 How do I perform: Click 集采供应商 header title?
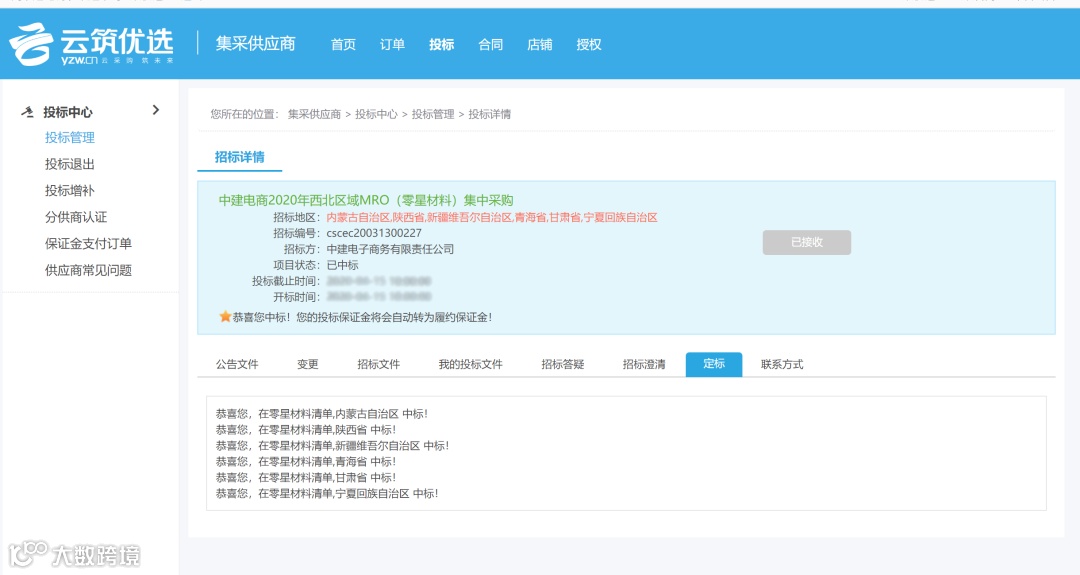pos(256,43)
